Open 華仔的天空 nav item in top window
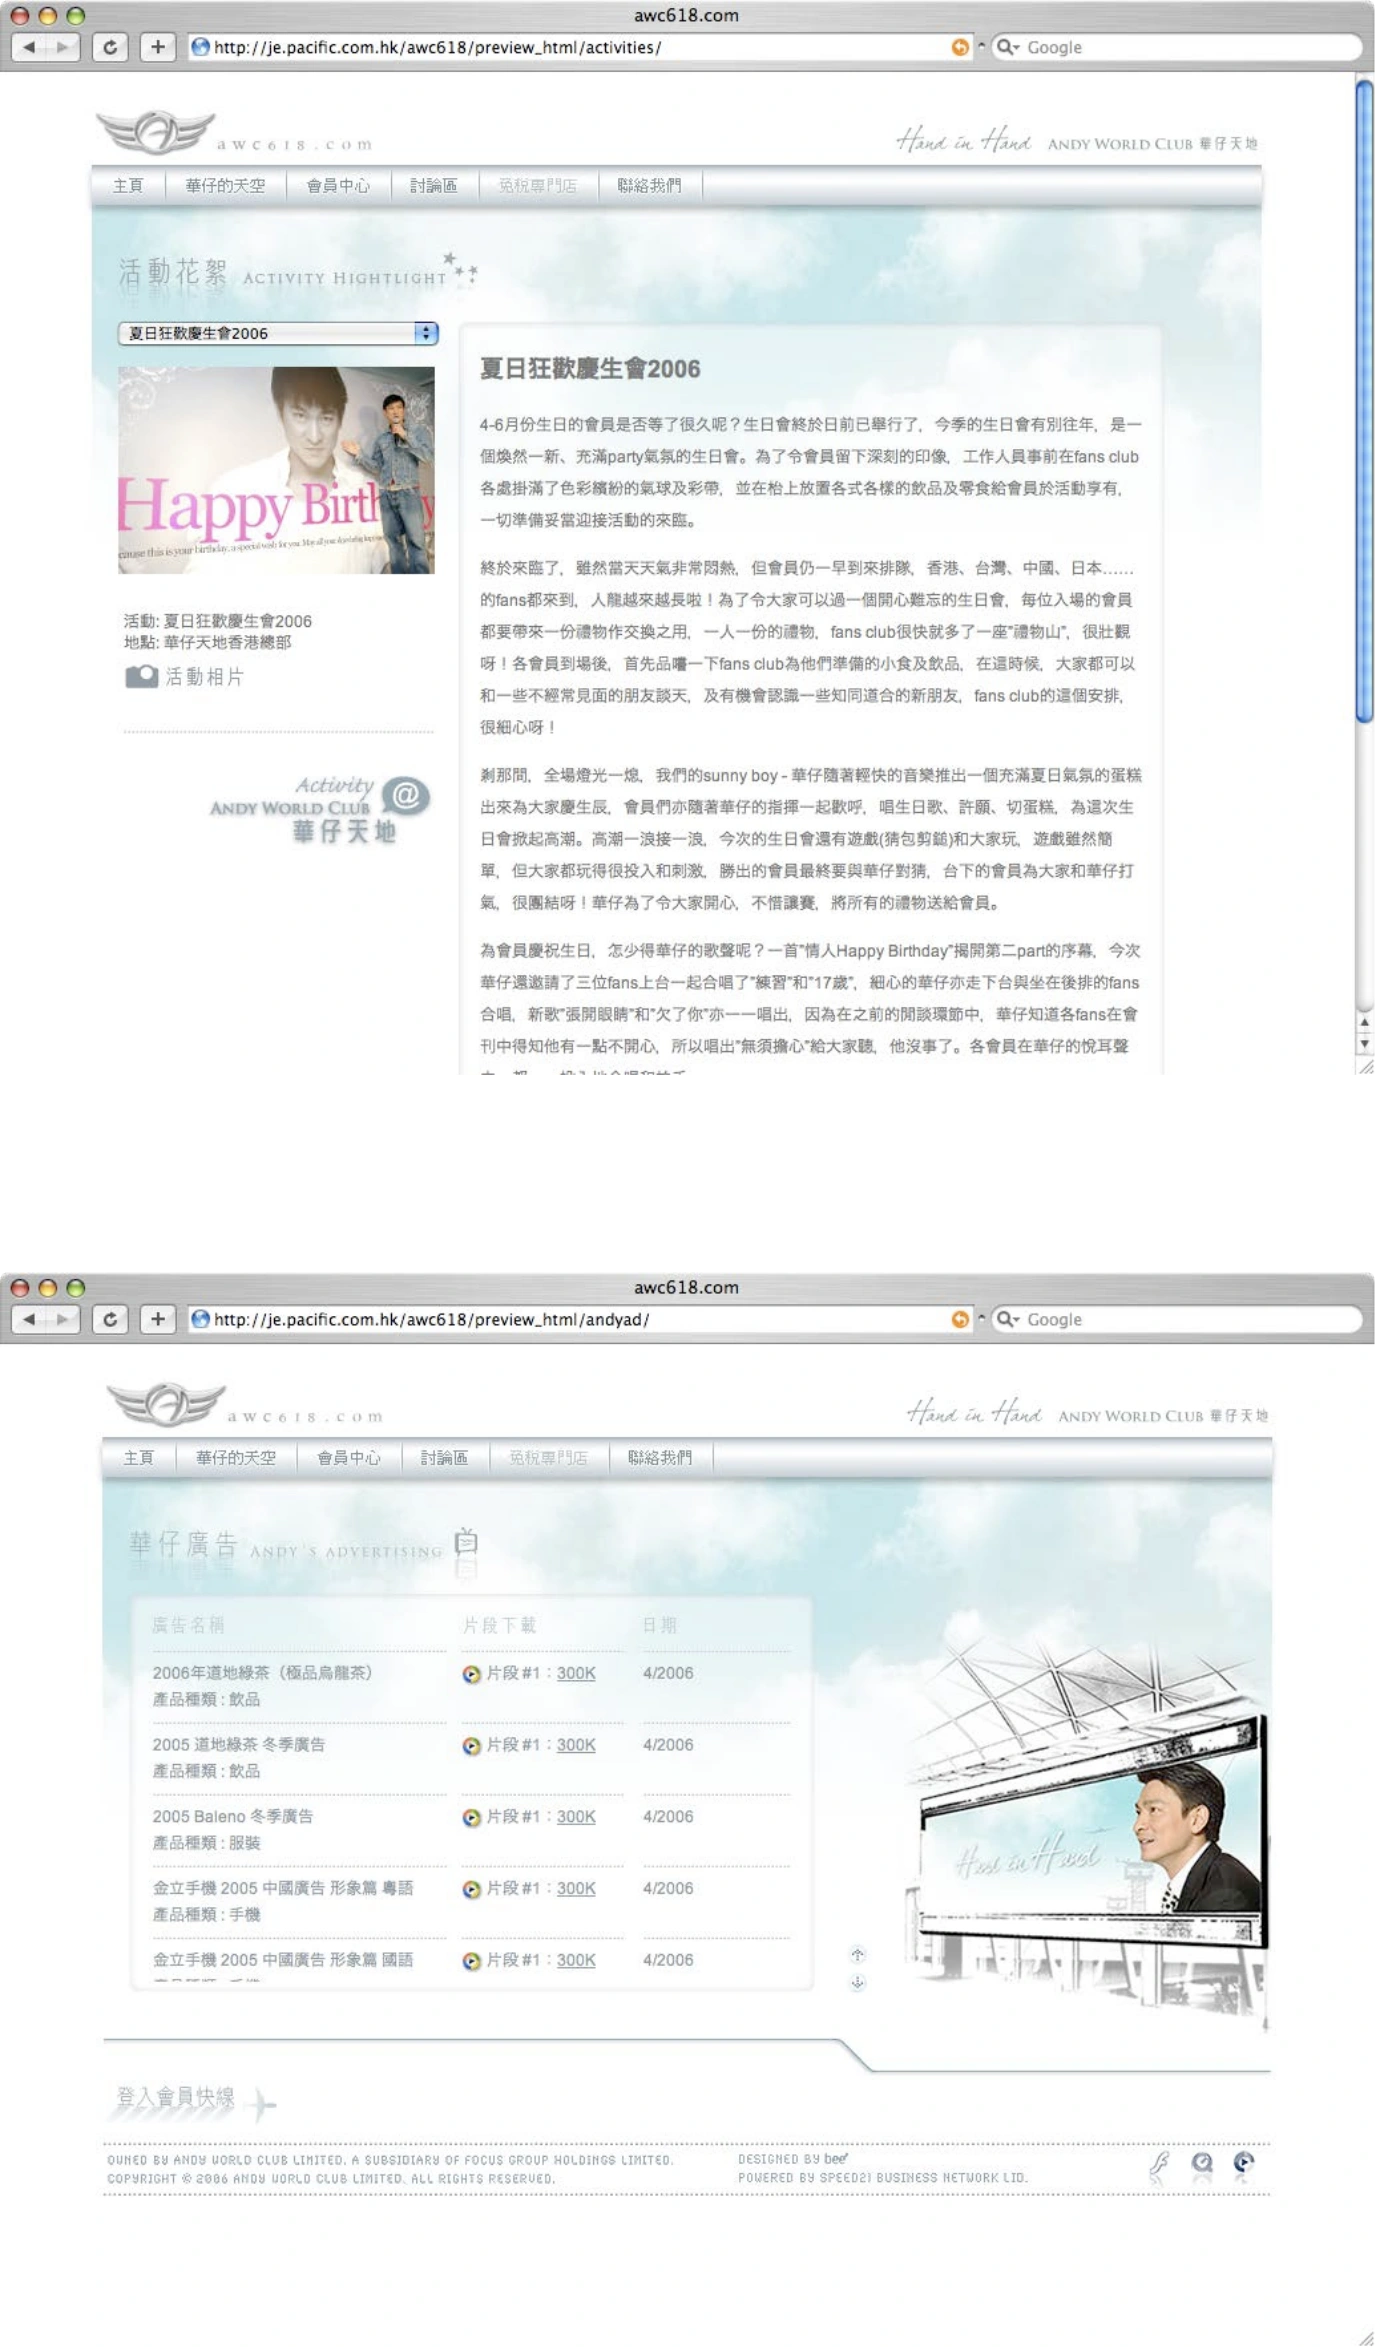Image resolution: width=1375 pixels, height=2347 pixels. (225, 185)
